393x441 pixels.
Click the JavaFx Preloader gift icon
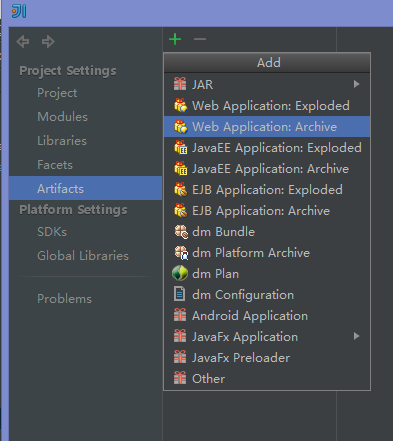(x=180, y=357)
